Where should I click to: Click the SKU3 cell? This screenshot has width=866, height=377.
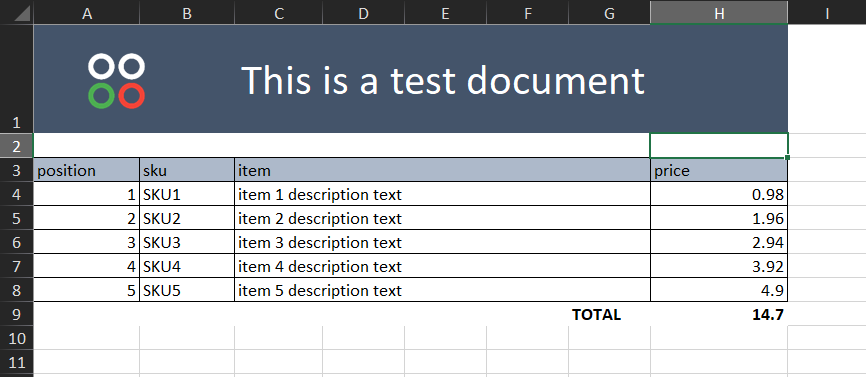coord(187,242)
